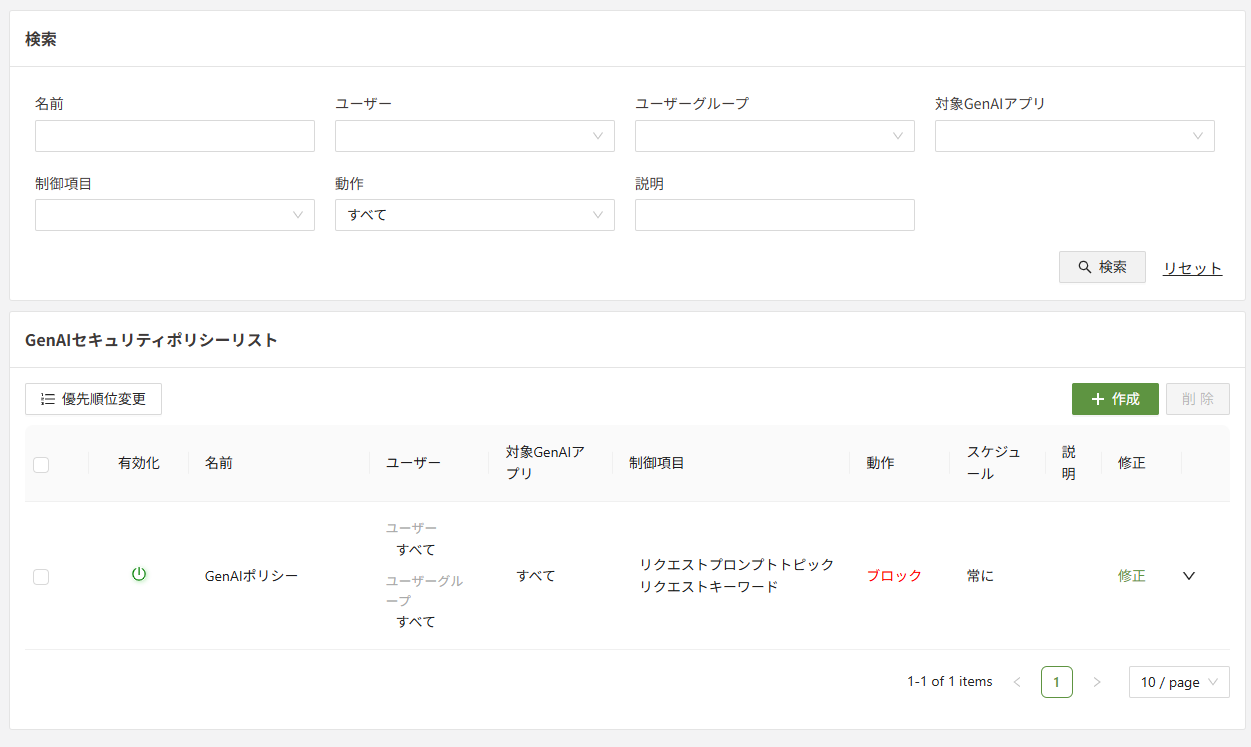Click the 優先順位変更 list icon button
1251x747 pixels.
point(93,399)
